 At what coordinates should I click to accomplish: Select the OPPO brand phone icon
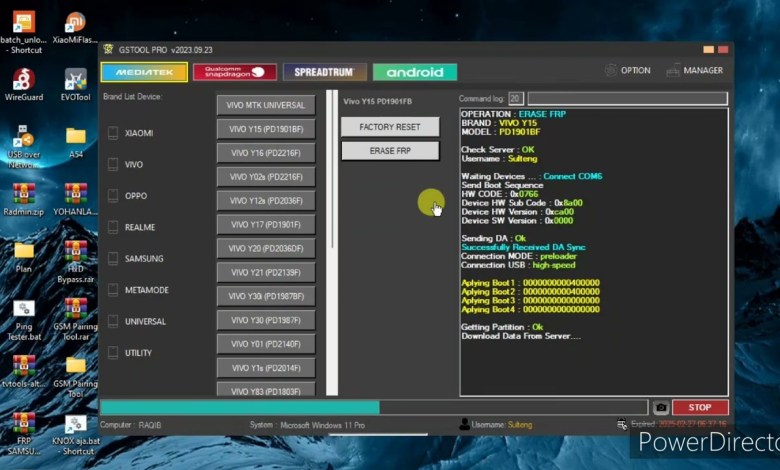[113, 196]
